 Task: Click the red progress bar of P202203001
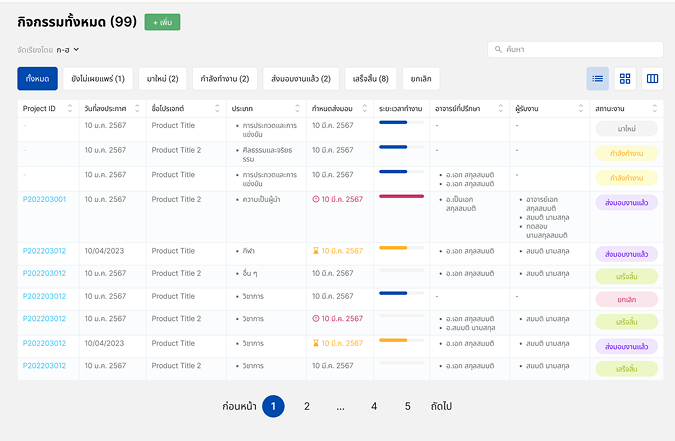pyautogui.click(x=401, y=197)
